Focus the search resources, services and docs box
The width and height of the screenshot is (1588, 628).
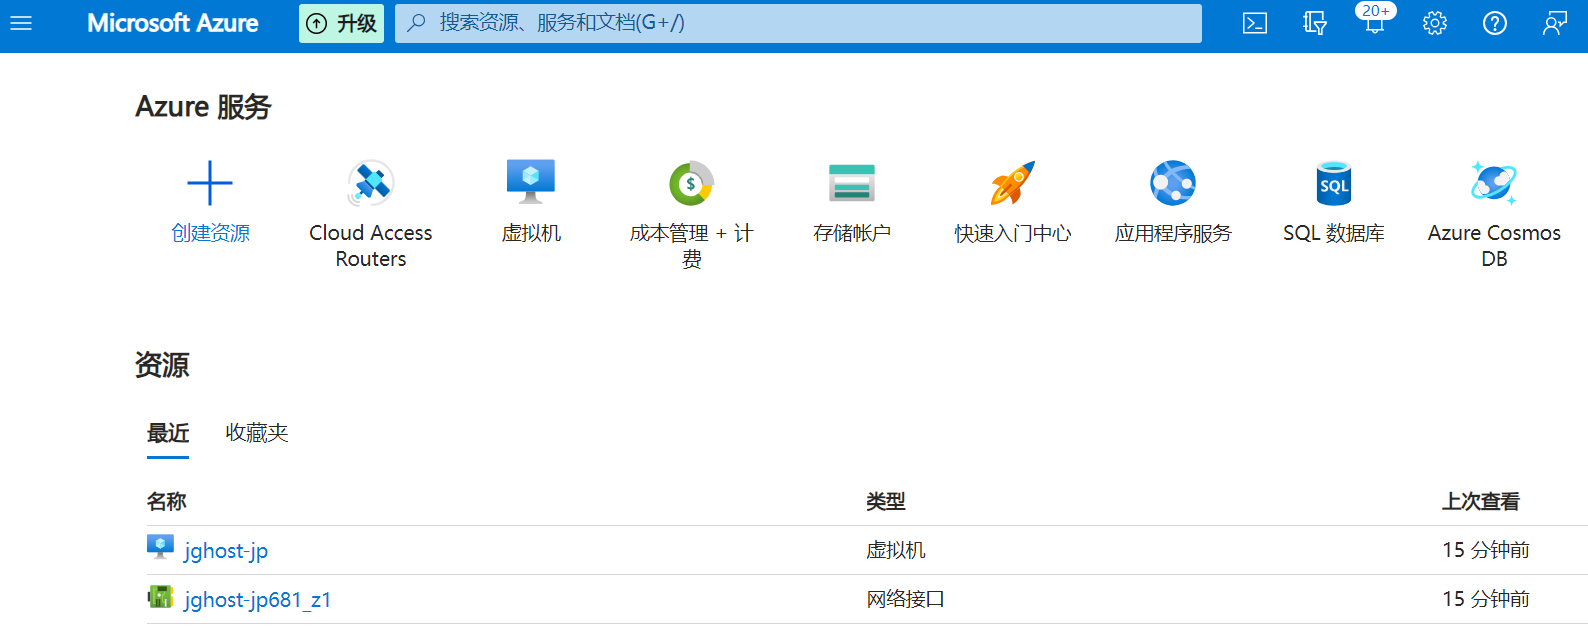coord(798,23)
